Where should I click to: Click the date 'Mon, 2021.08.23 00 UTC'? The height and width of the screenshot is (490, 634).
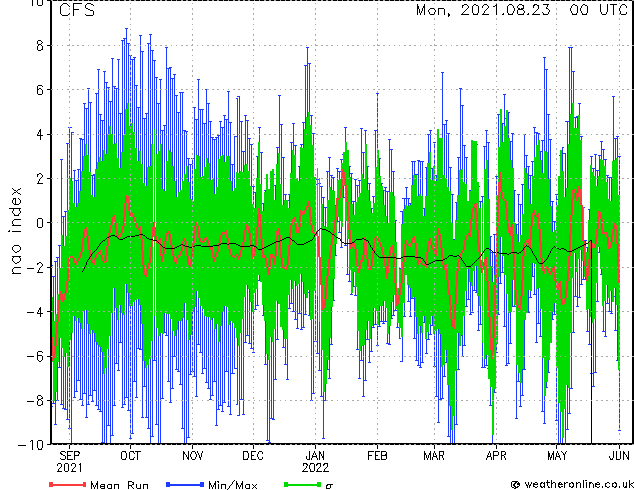pyautogui.click(x=522, y=10)
